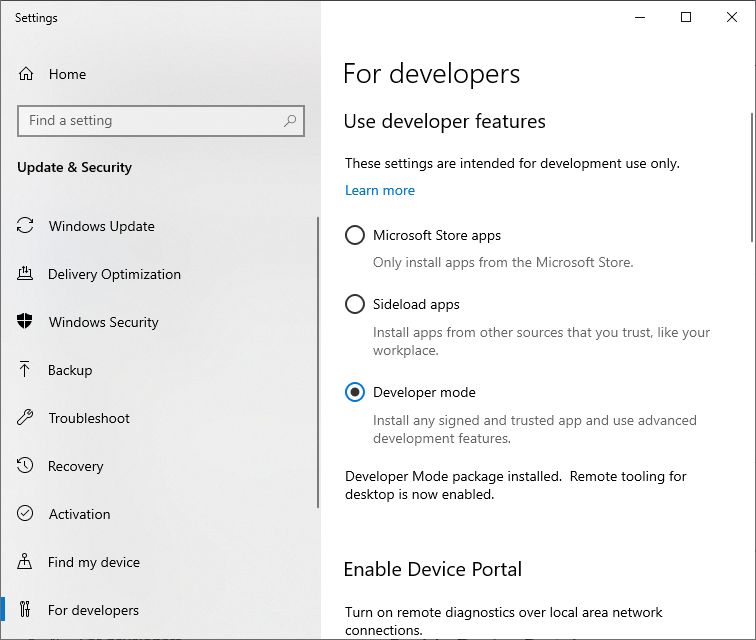Select the Sideload apps radio button
This screenshot has height=640, width=756.
(x=355, y=304)
